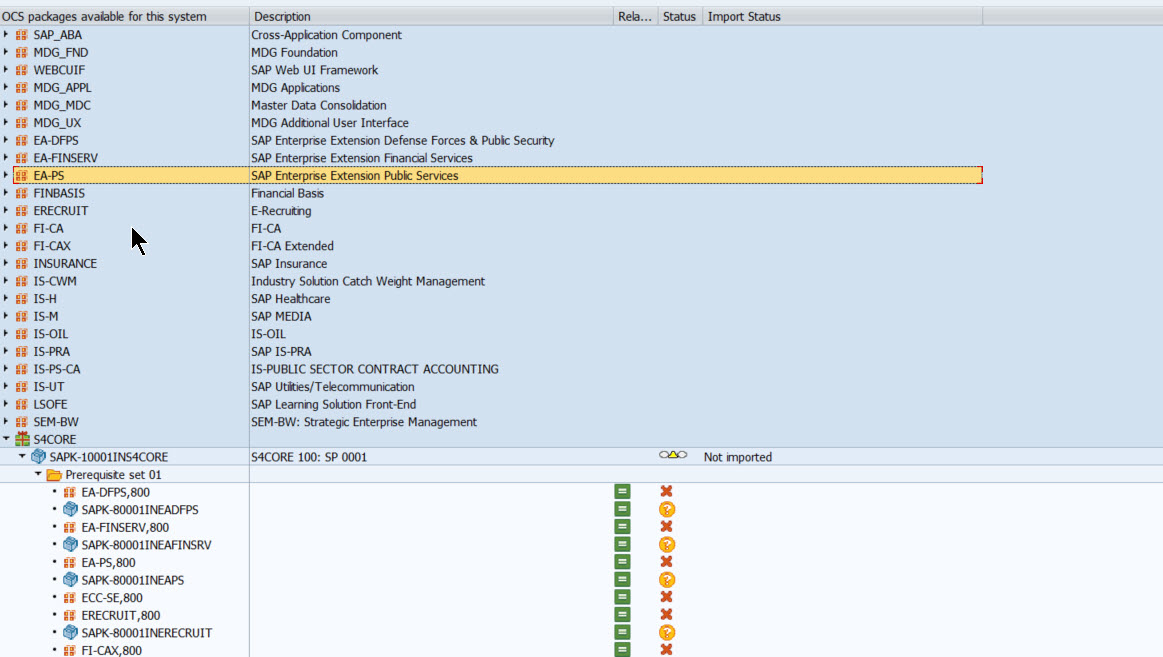The width and height of the screenshot is (1163, 657).
Task: Click warning status icon of S4CORE SP 0001
Action: (x=673, y=457)
